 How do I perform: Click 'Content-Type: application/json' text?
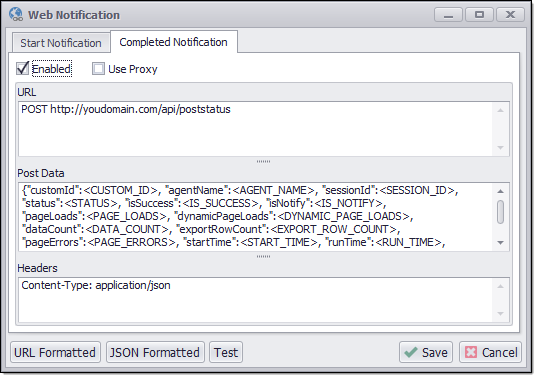96,285
